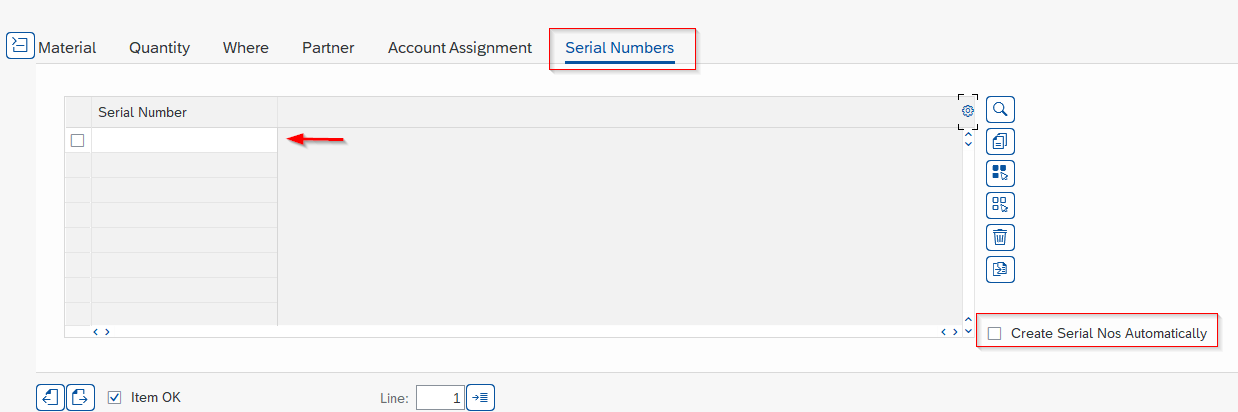1238x412 pixels.
Task: Collapse the item detail area toggle
Action: pyautogui.click(x=20, y=46)
